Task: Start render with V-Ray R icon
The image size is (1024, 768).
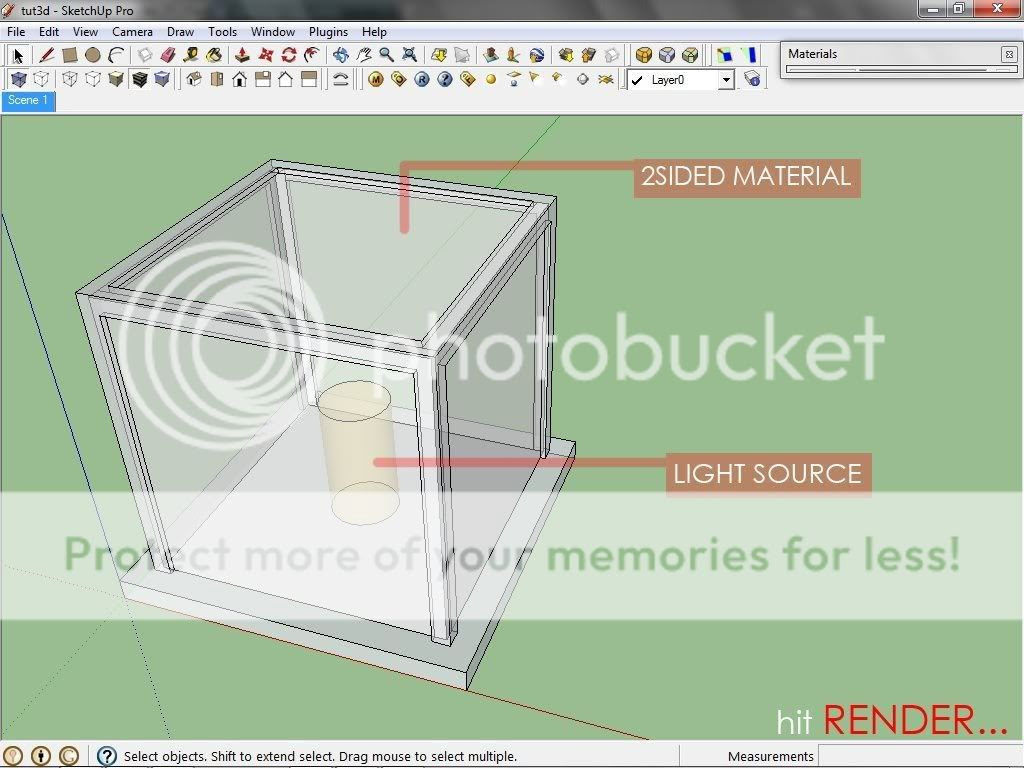Action: pos(422,80)
